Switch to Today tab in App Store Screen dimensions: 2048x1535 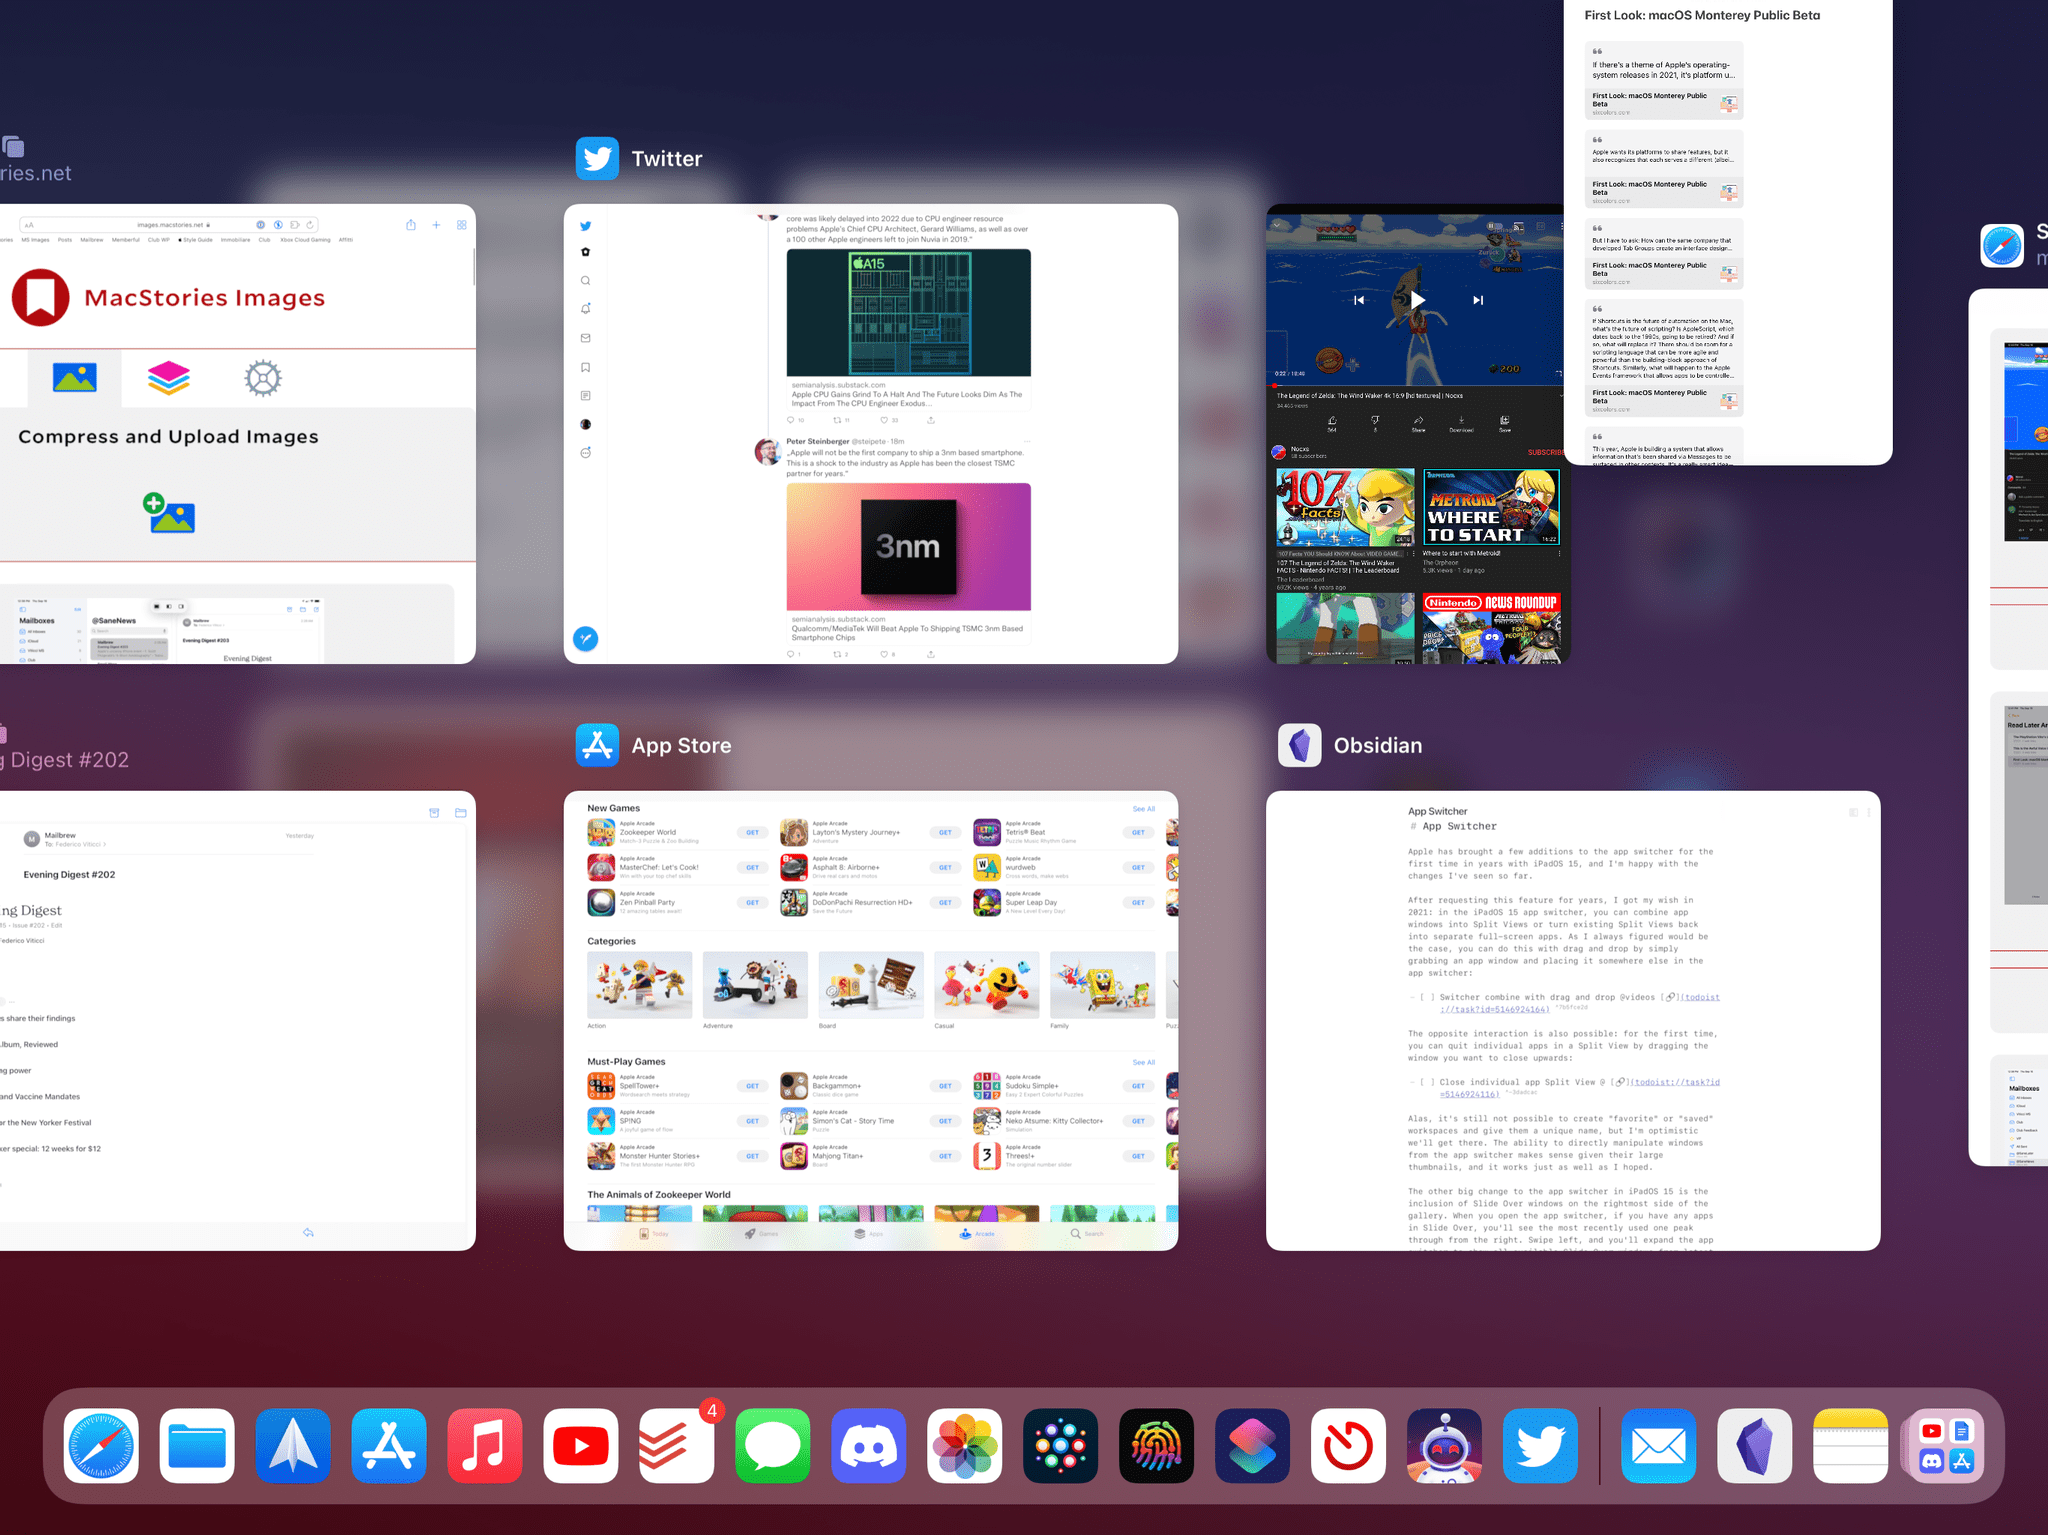pos(653,1234)
